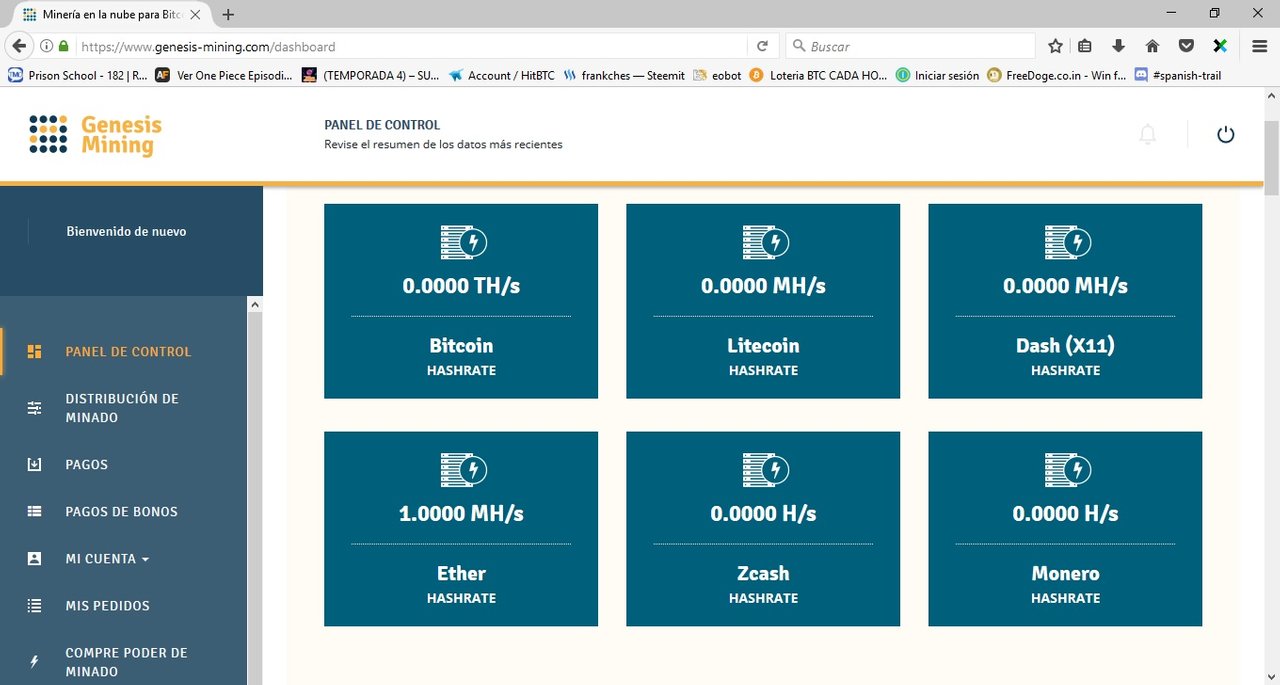Open the Loteria BTC CADA HO bookmark
The image size is (1280, 685).
tap(819, 75)
